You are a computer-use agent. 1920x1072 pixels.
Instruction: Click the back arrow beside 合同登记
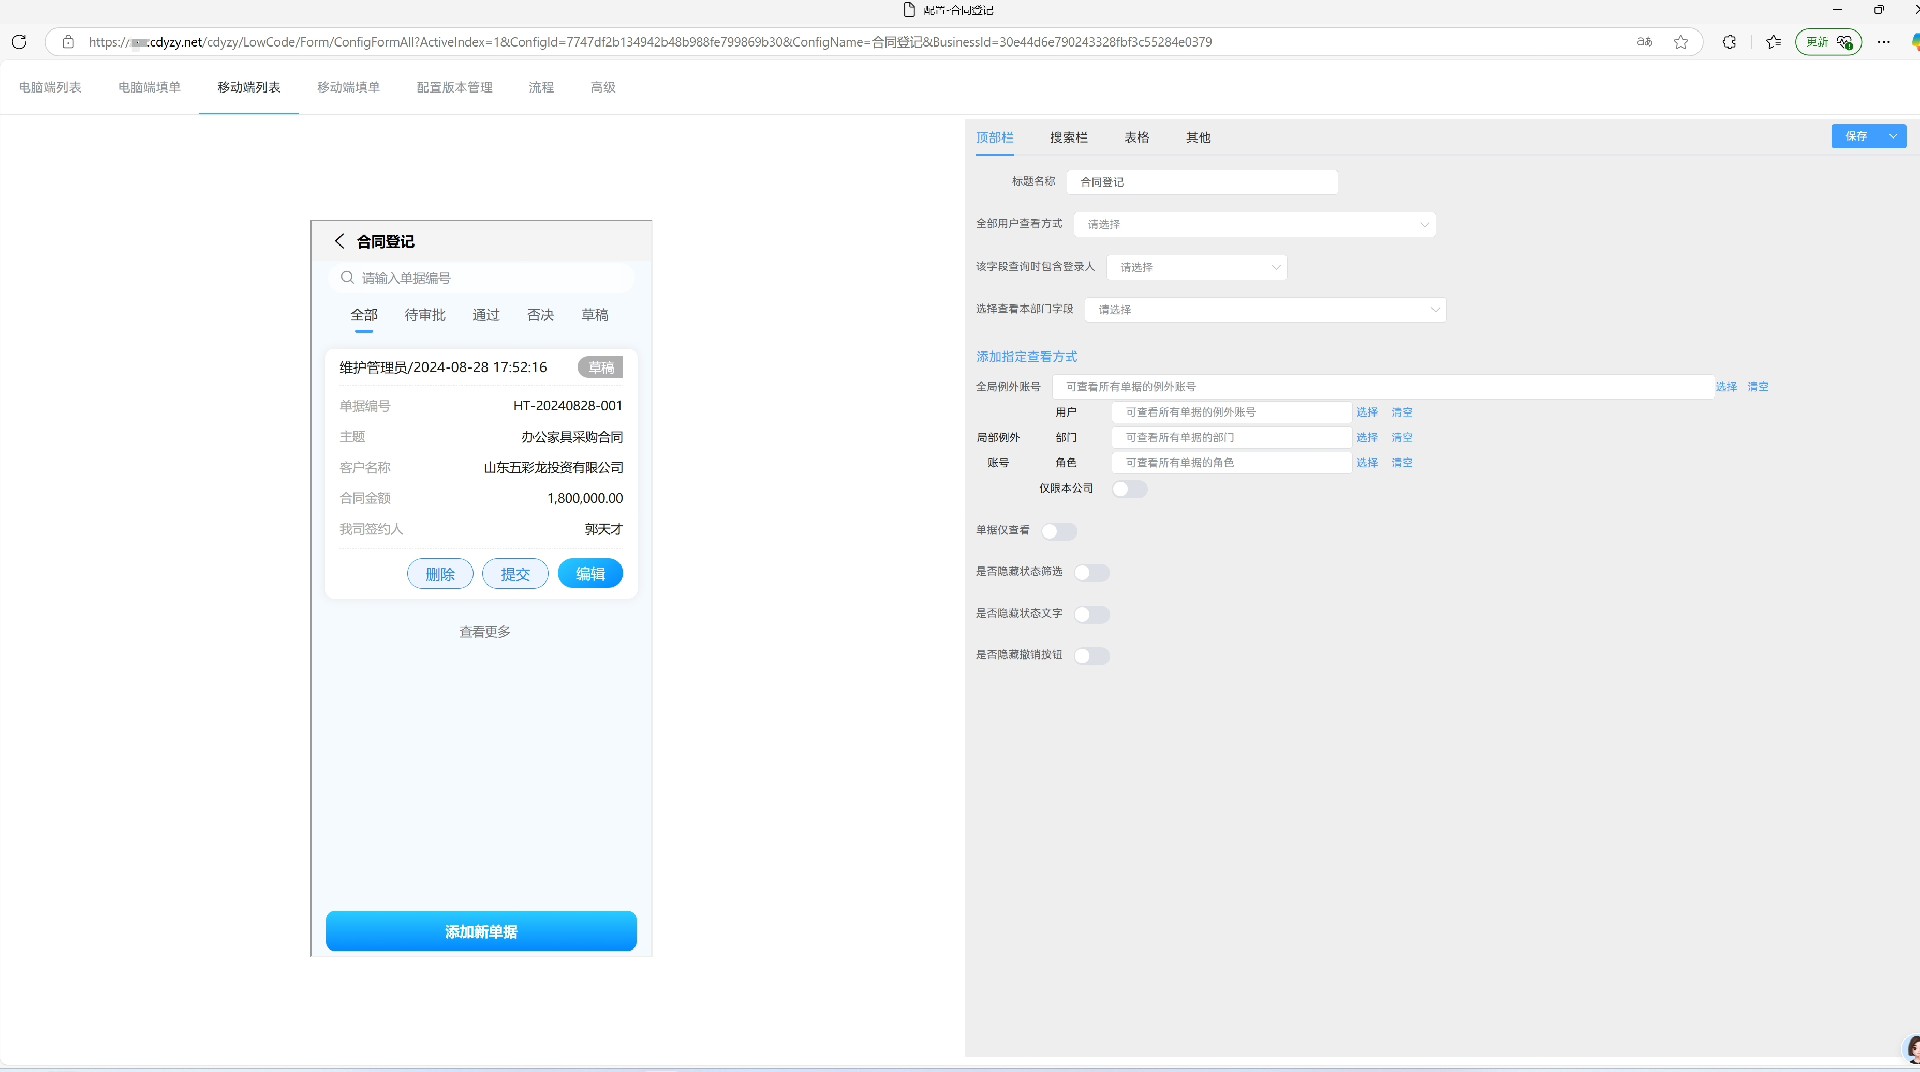coord(339,241)
